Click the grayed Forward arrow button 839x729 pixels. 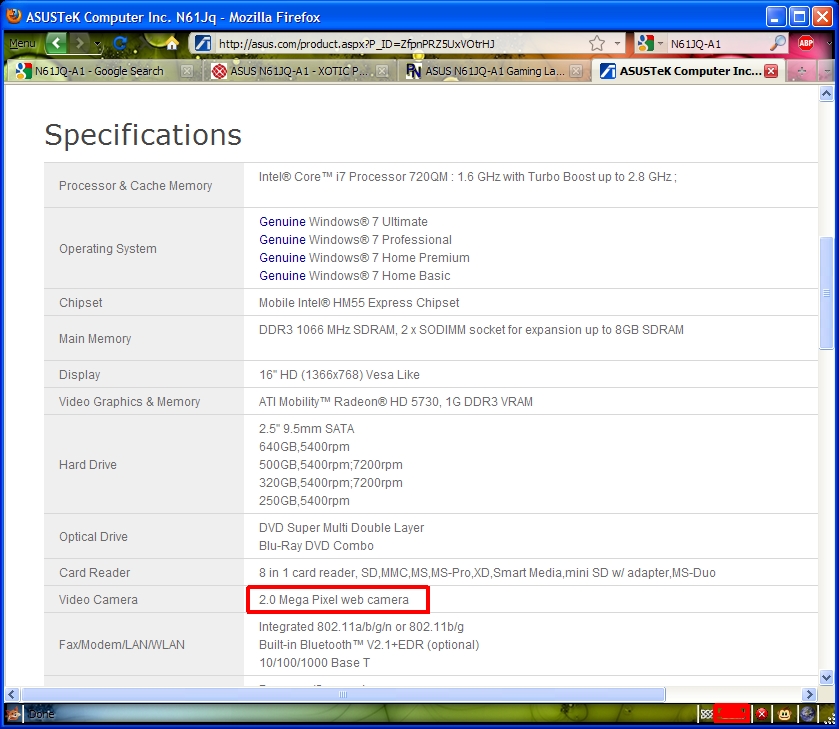(80, 43)
